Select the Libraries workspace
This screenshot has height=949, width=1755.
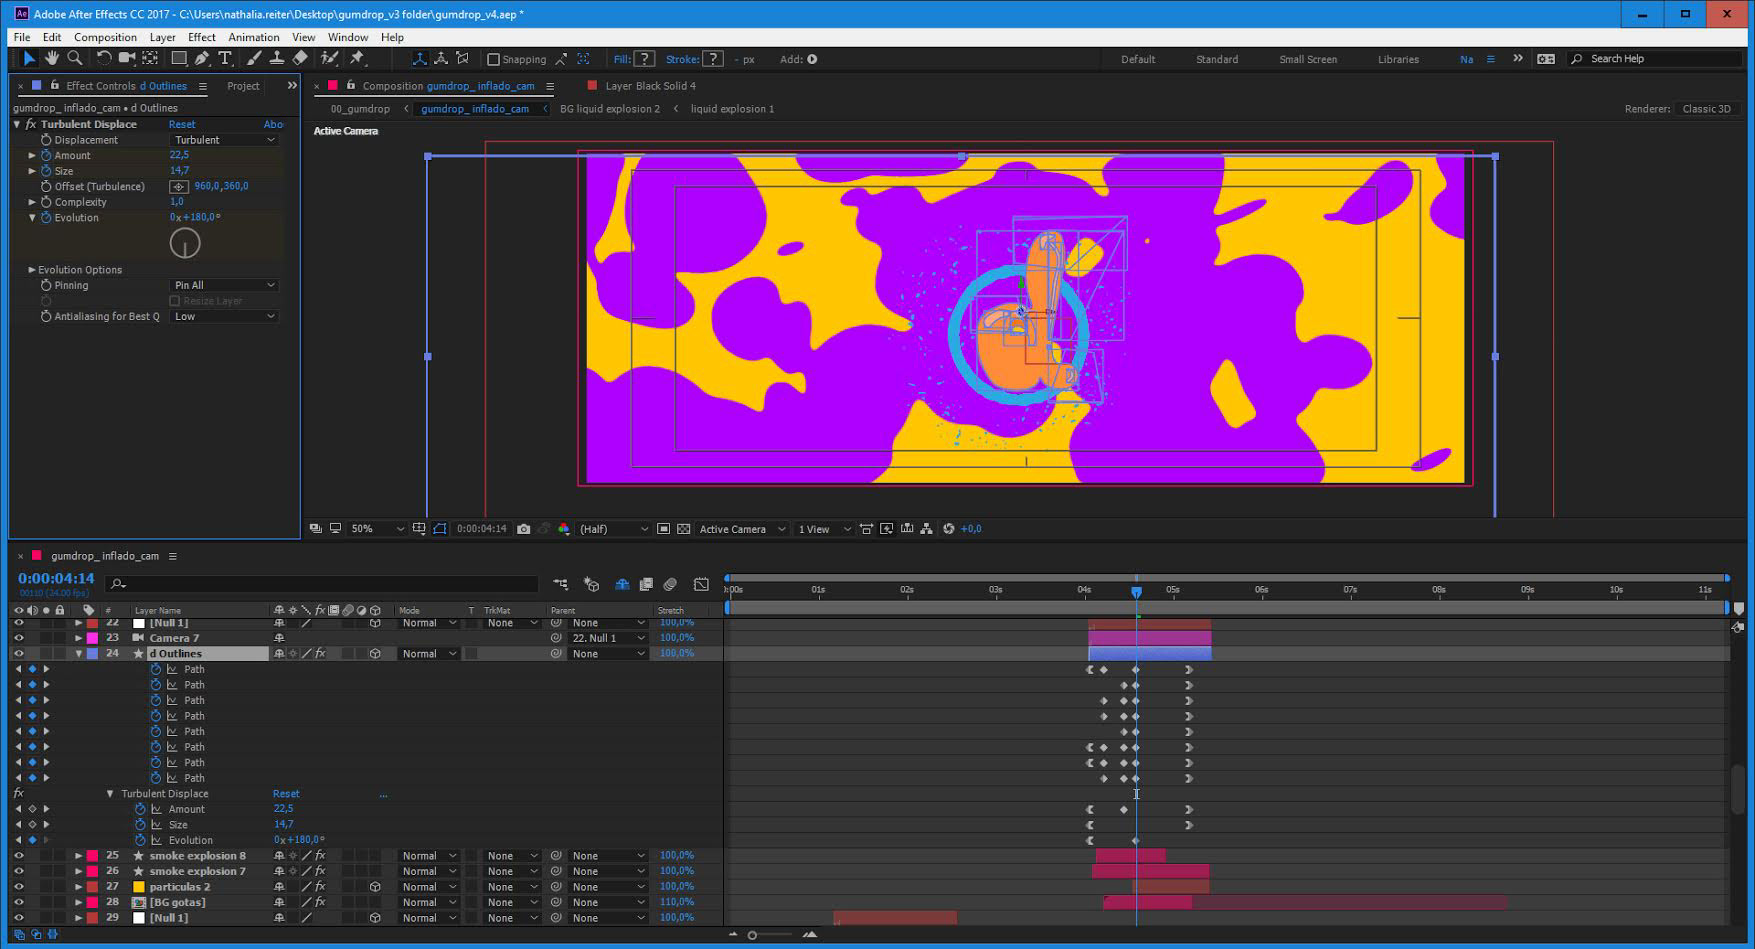pyautogui.click(x=1398, y=59)
